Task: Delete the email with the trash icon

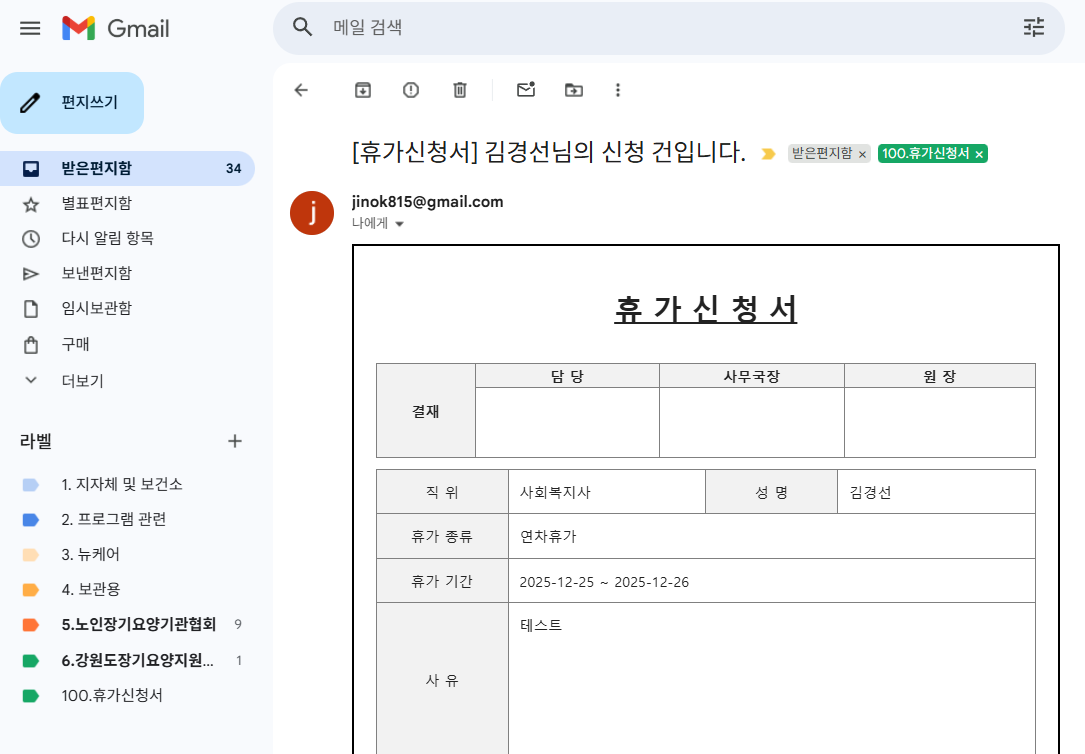Action: click(x=460, y=90)
